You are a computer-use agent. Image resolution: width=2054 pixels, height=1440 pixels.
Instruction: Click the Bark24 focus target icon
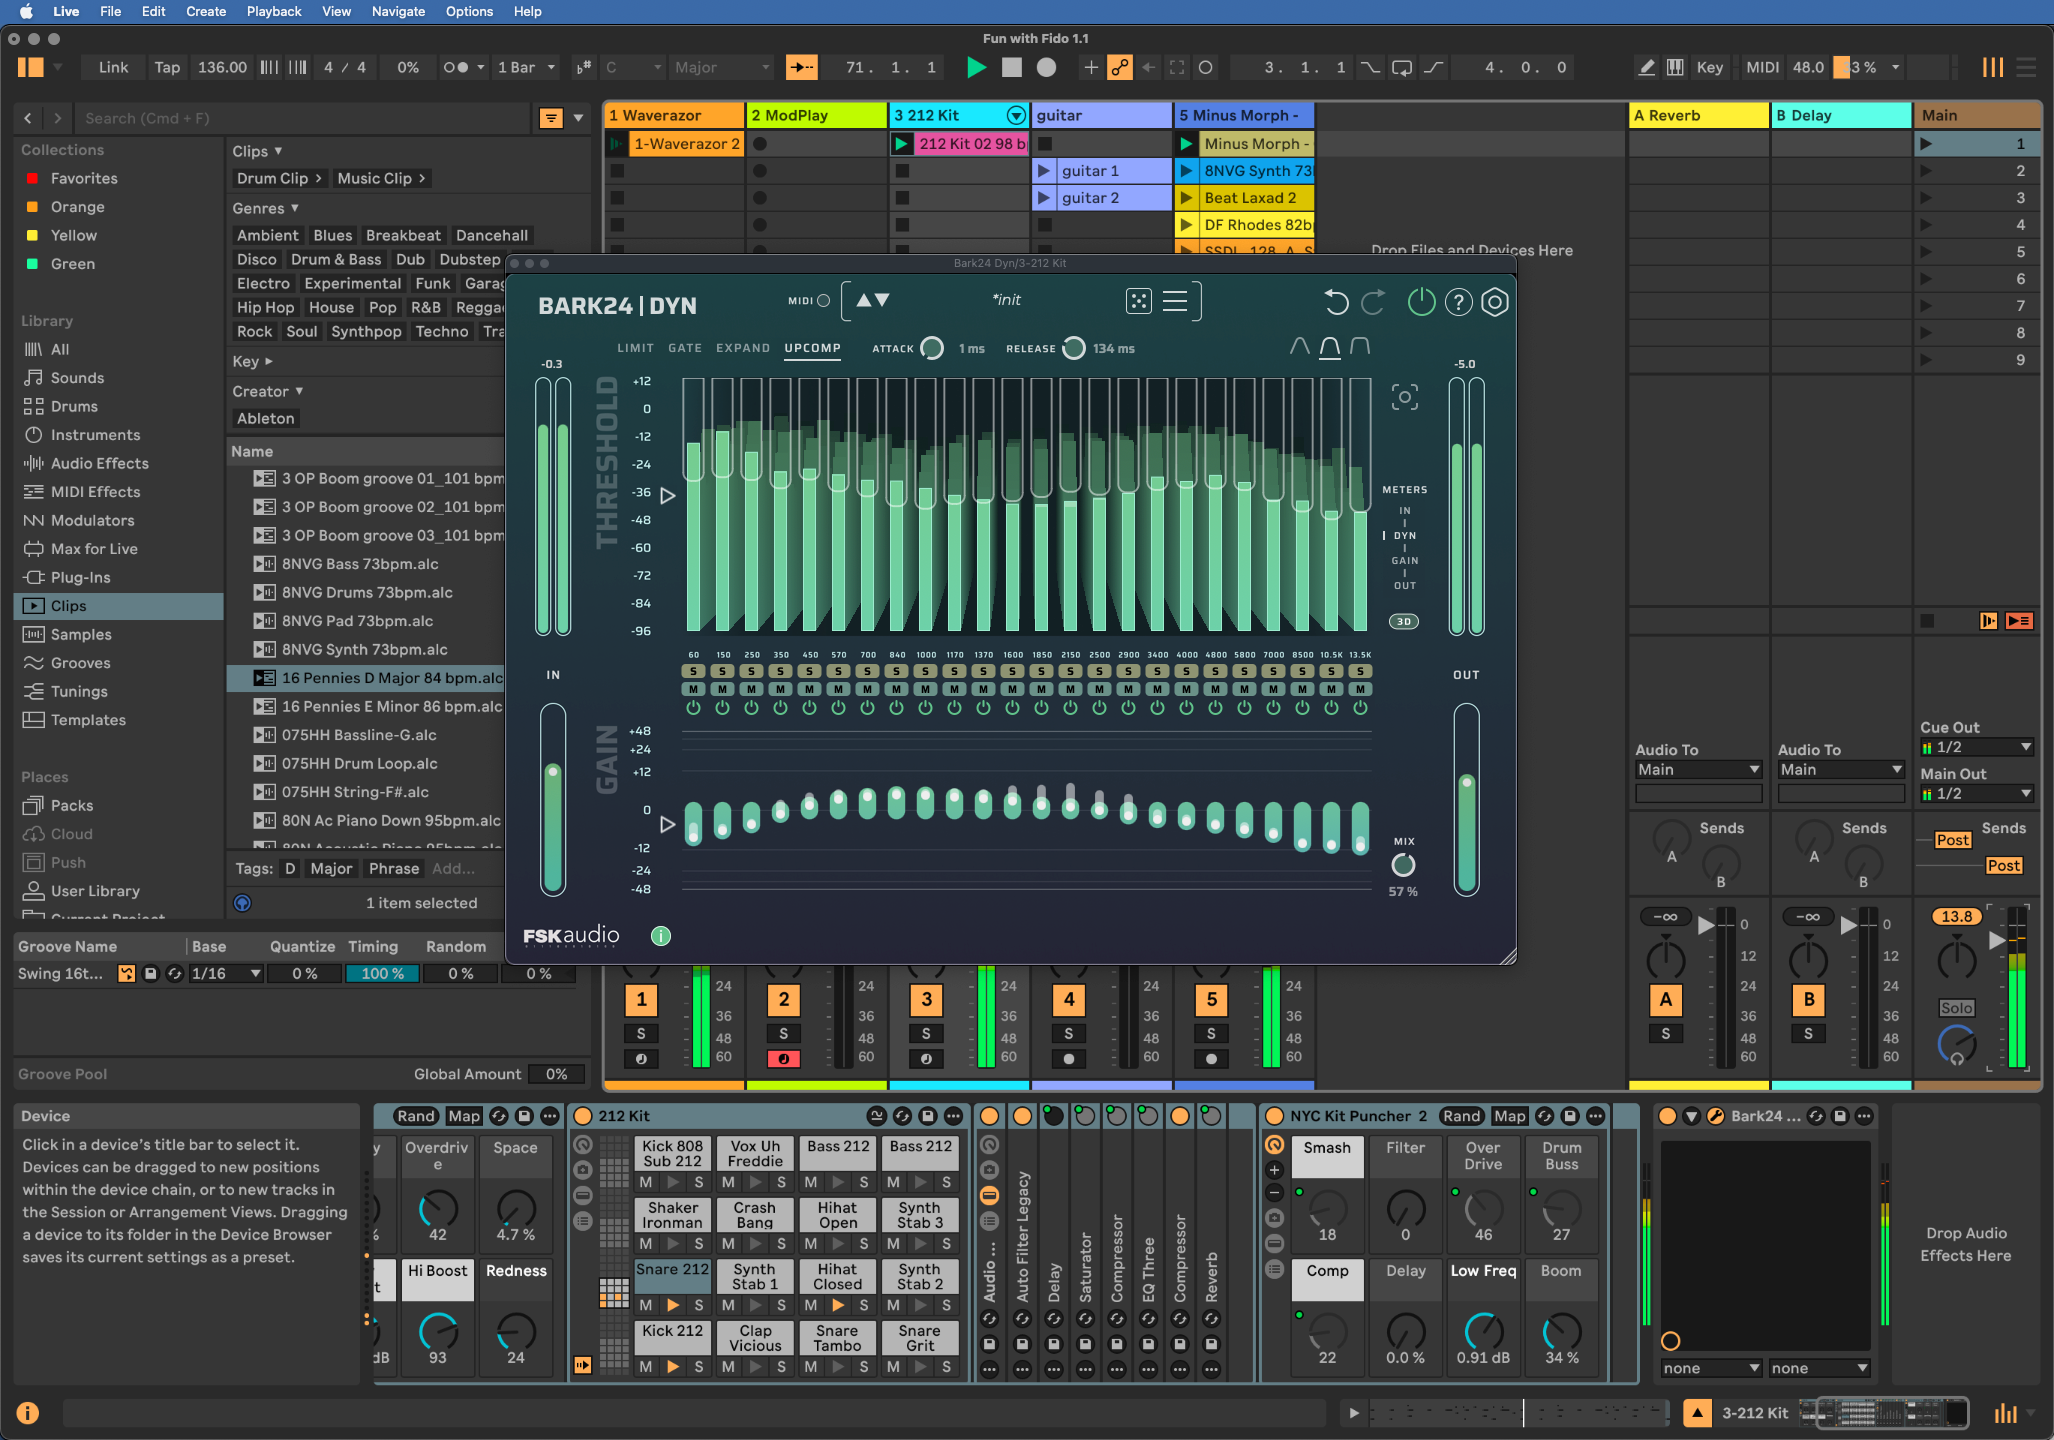[x=1404, y=398]
